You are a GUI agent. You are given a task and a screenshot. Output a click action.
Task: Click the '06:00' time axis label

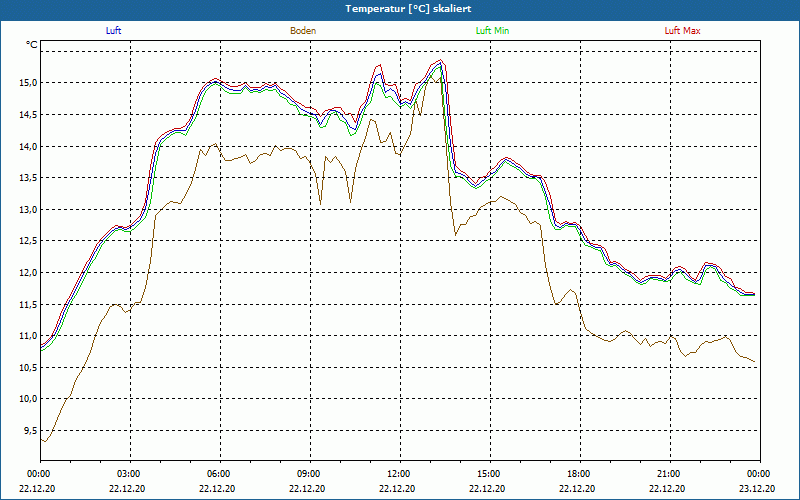tap(220, 474)
